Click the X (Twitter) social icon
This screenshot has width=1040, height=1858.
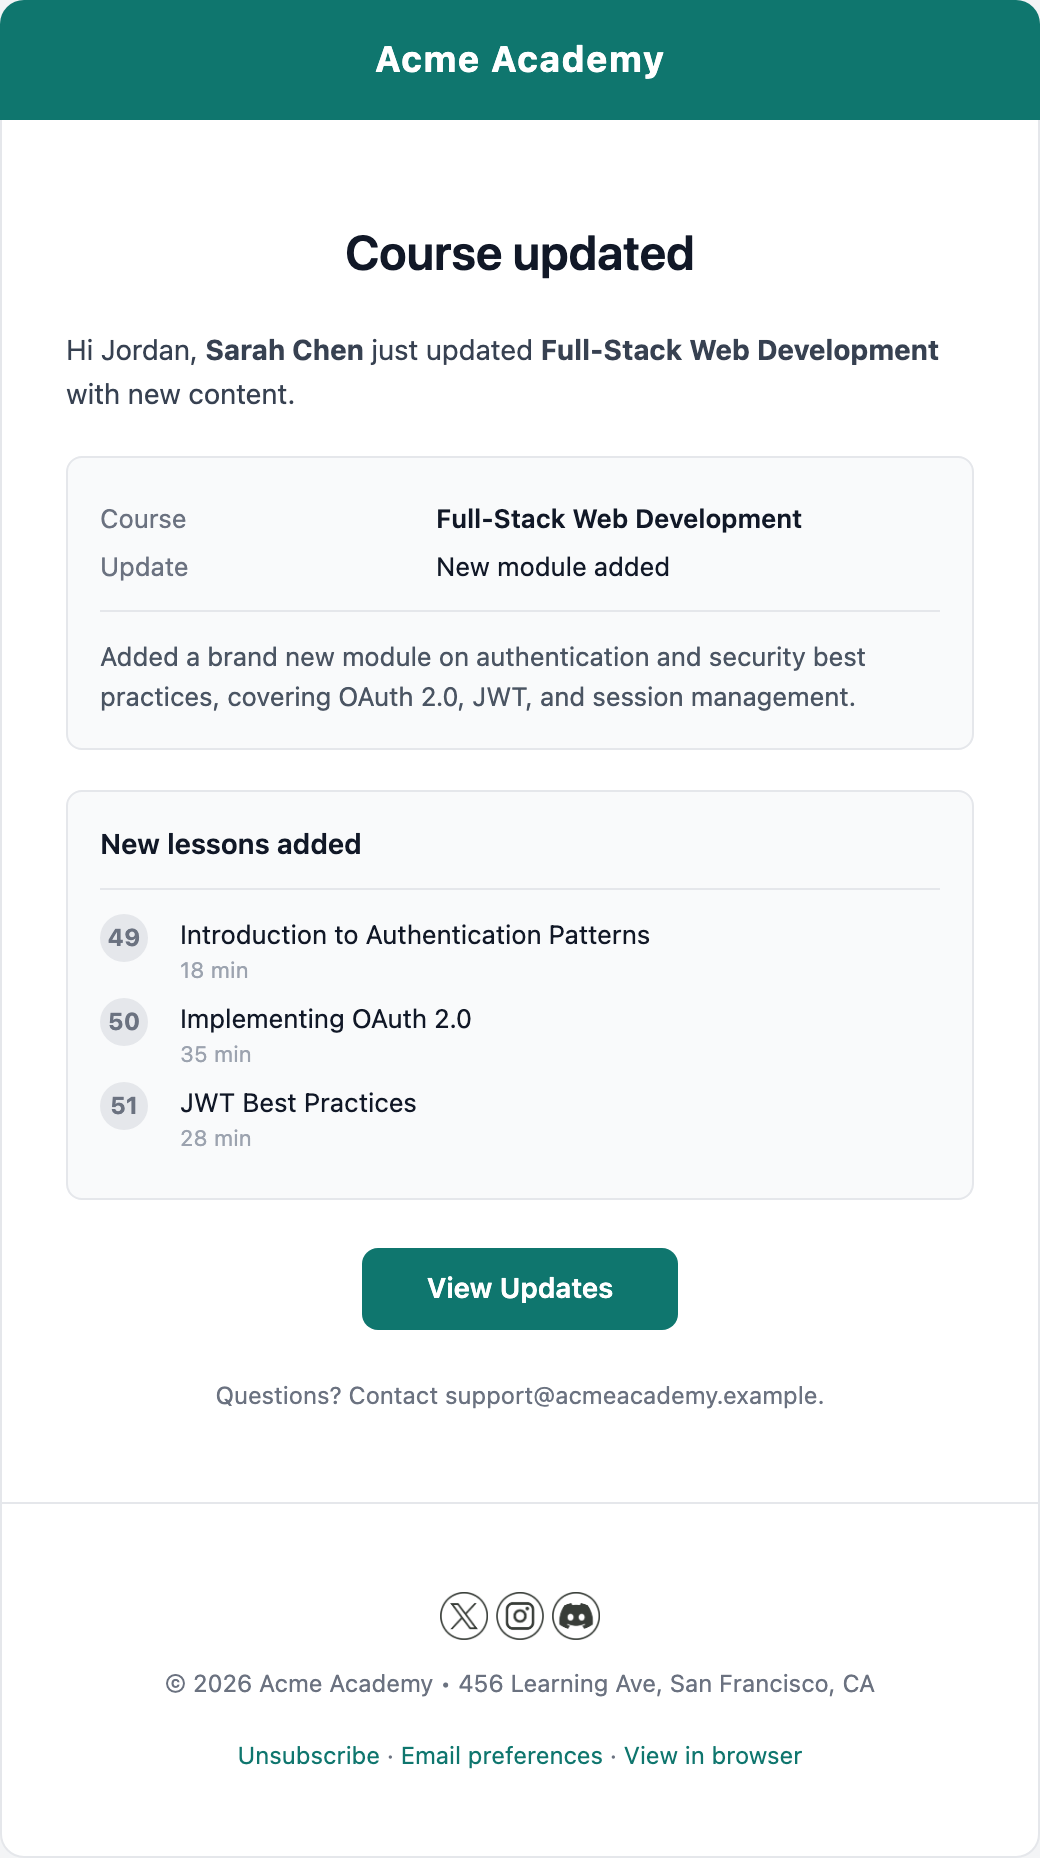coord(464,1616)
